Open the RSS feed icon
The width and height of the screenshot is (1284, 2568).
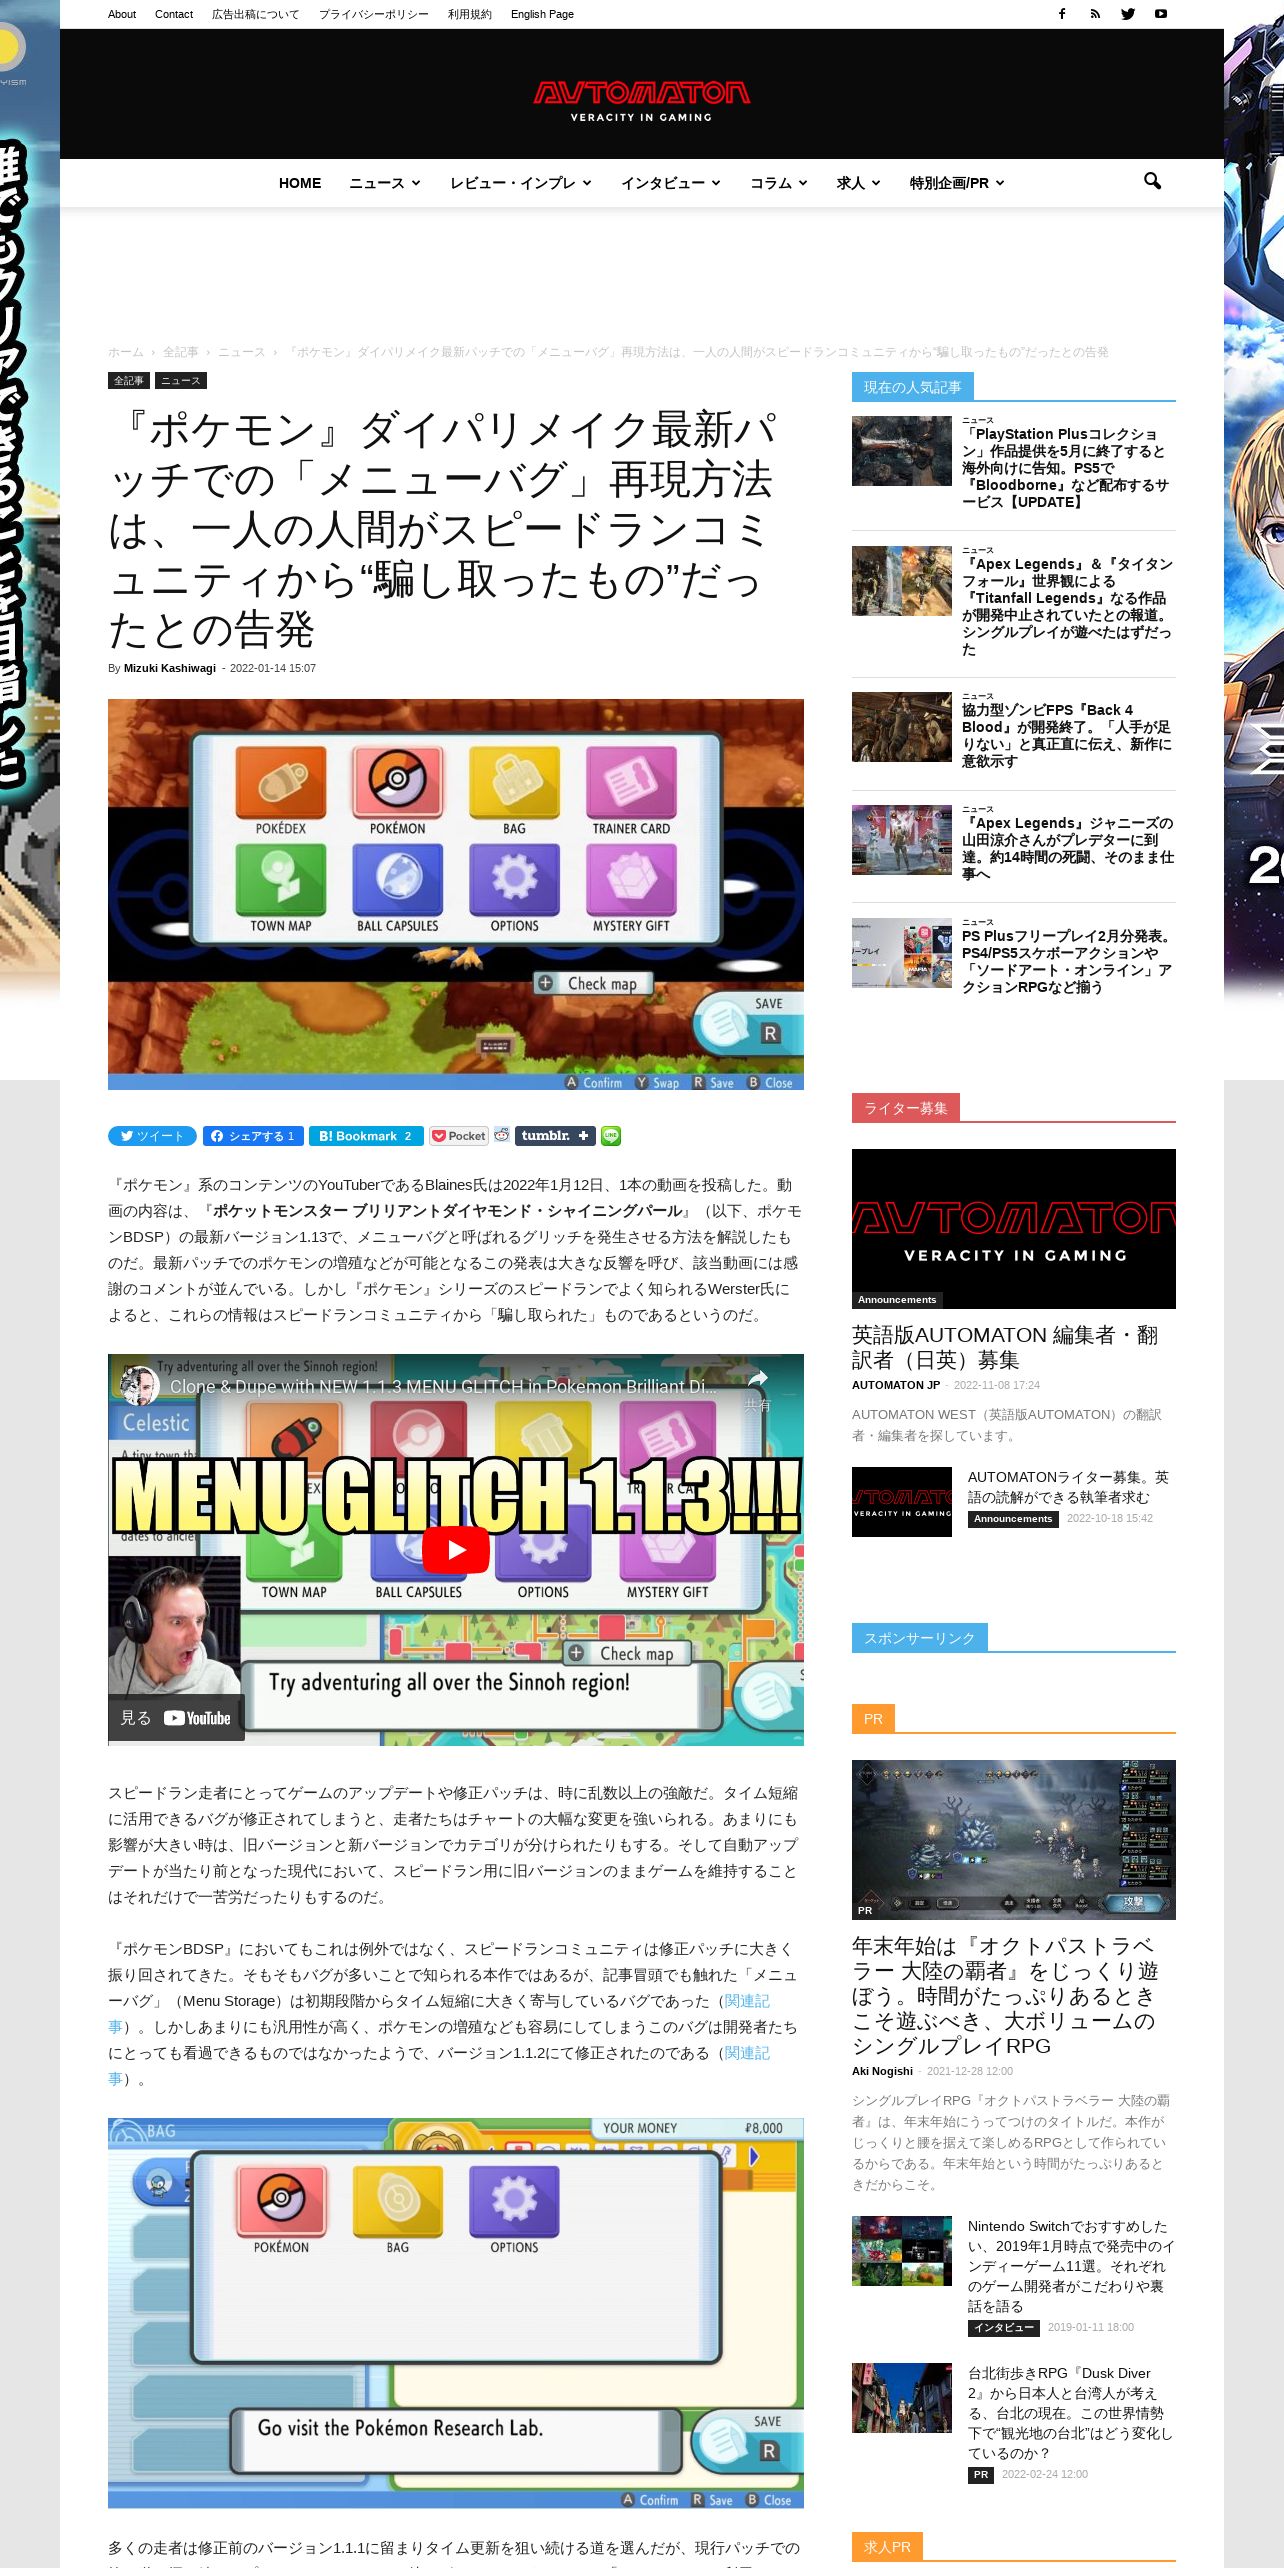click(x=1095, y=14)
